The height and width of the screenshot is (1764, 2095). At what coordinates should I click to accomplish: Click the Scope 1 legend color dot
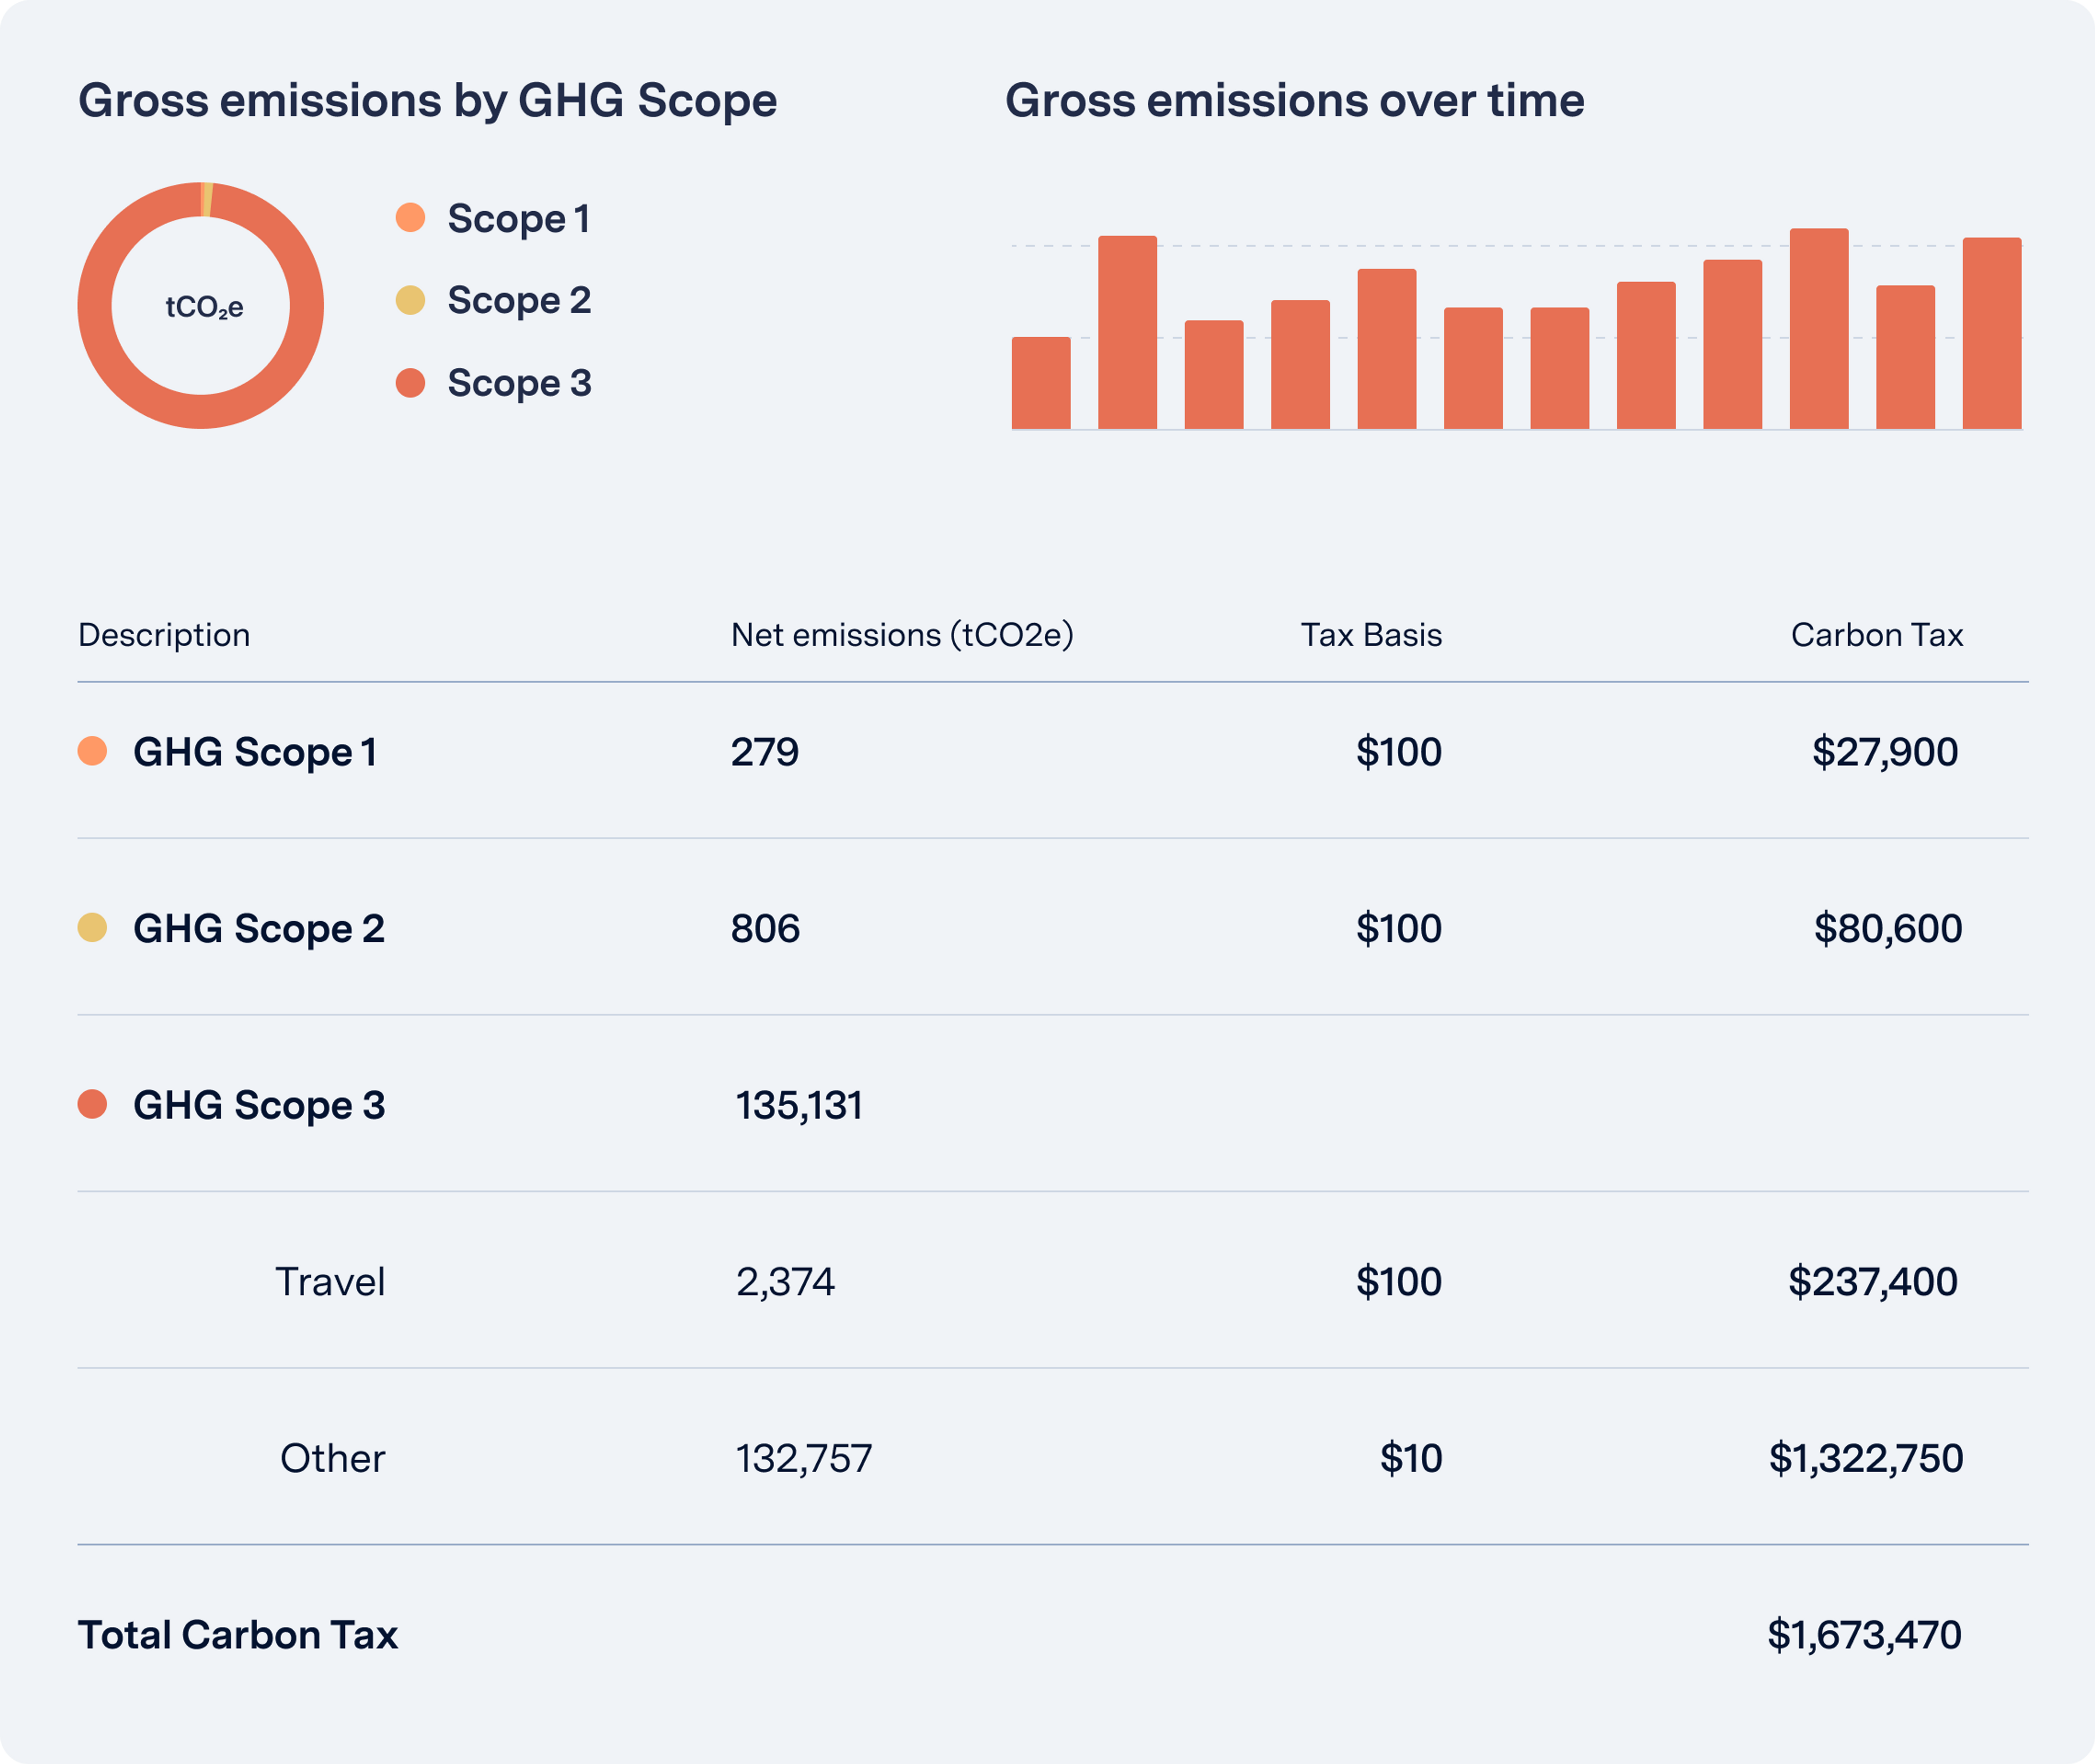pyautogui.click(x=410, y=217)
